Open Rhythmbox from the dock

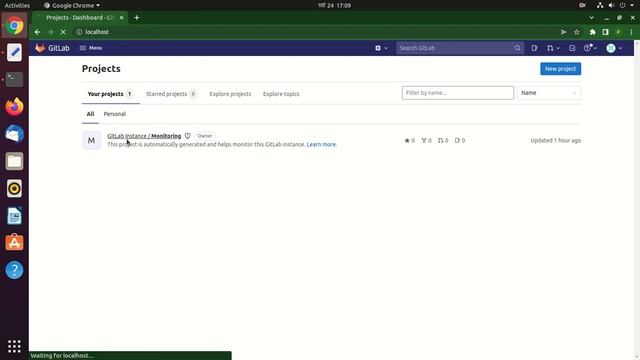pyautogui.click(x=14, y=189)
